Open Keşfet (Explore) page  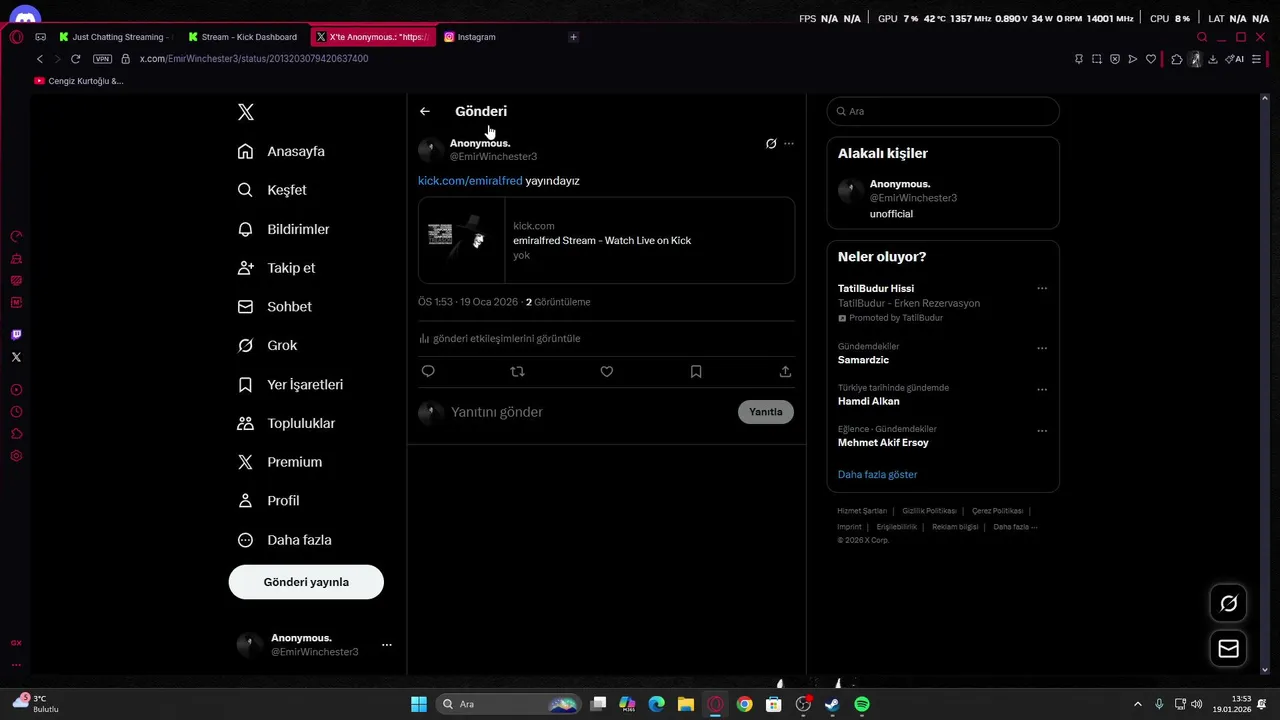(x=272, y=190)
